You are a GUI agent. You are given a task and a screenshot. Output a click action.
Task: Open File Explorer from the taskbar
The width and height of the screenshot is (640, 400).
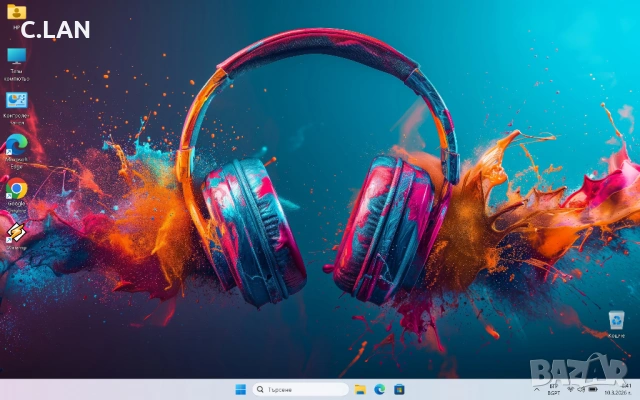pyautogui.click(x=360, y=389)
